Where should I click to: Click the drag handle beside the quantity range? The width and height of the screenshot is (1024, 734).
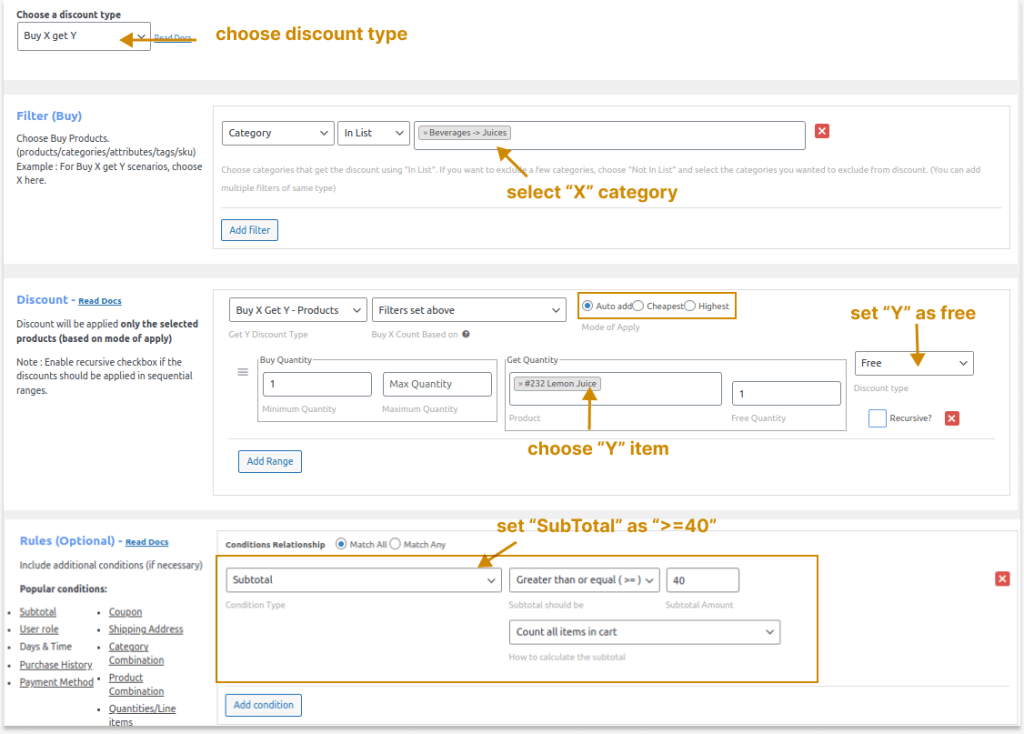(x=241, y=371)
